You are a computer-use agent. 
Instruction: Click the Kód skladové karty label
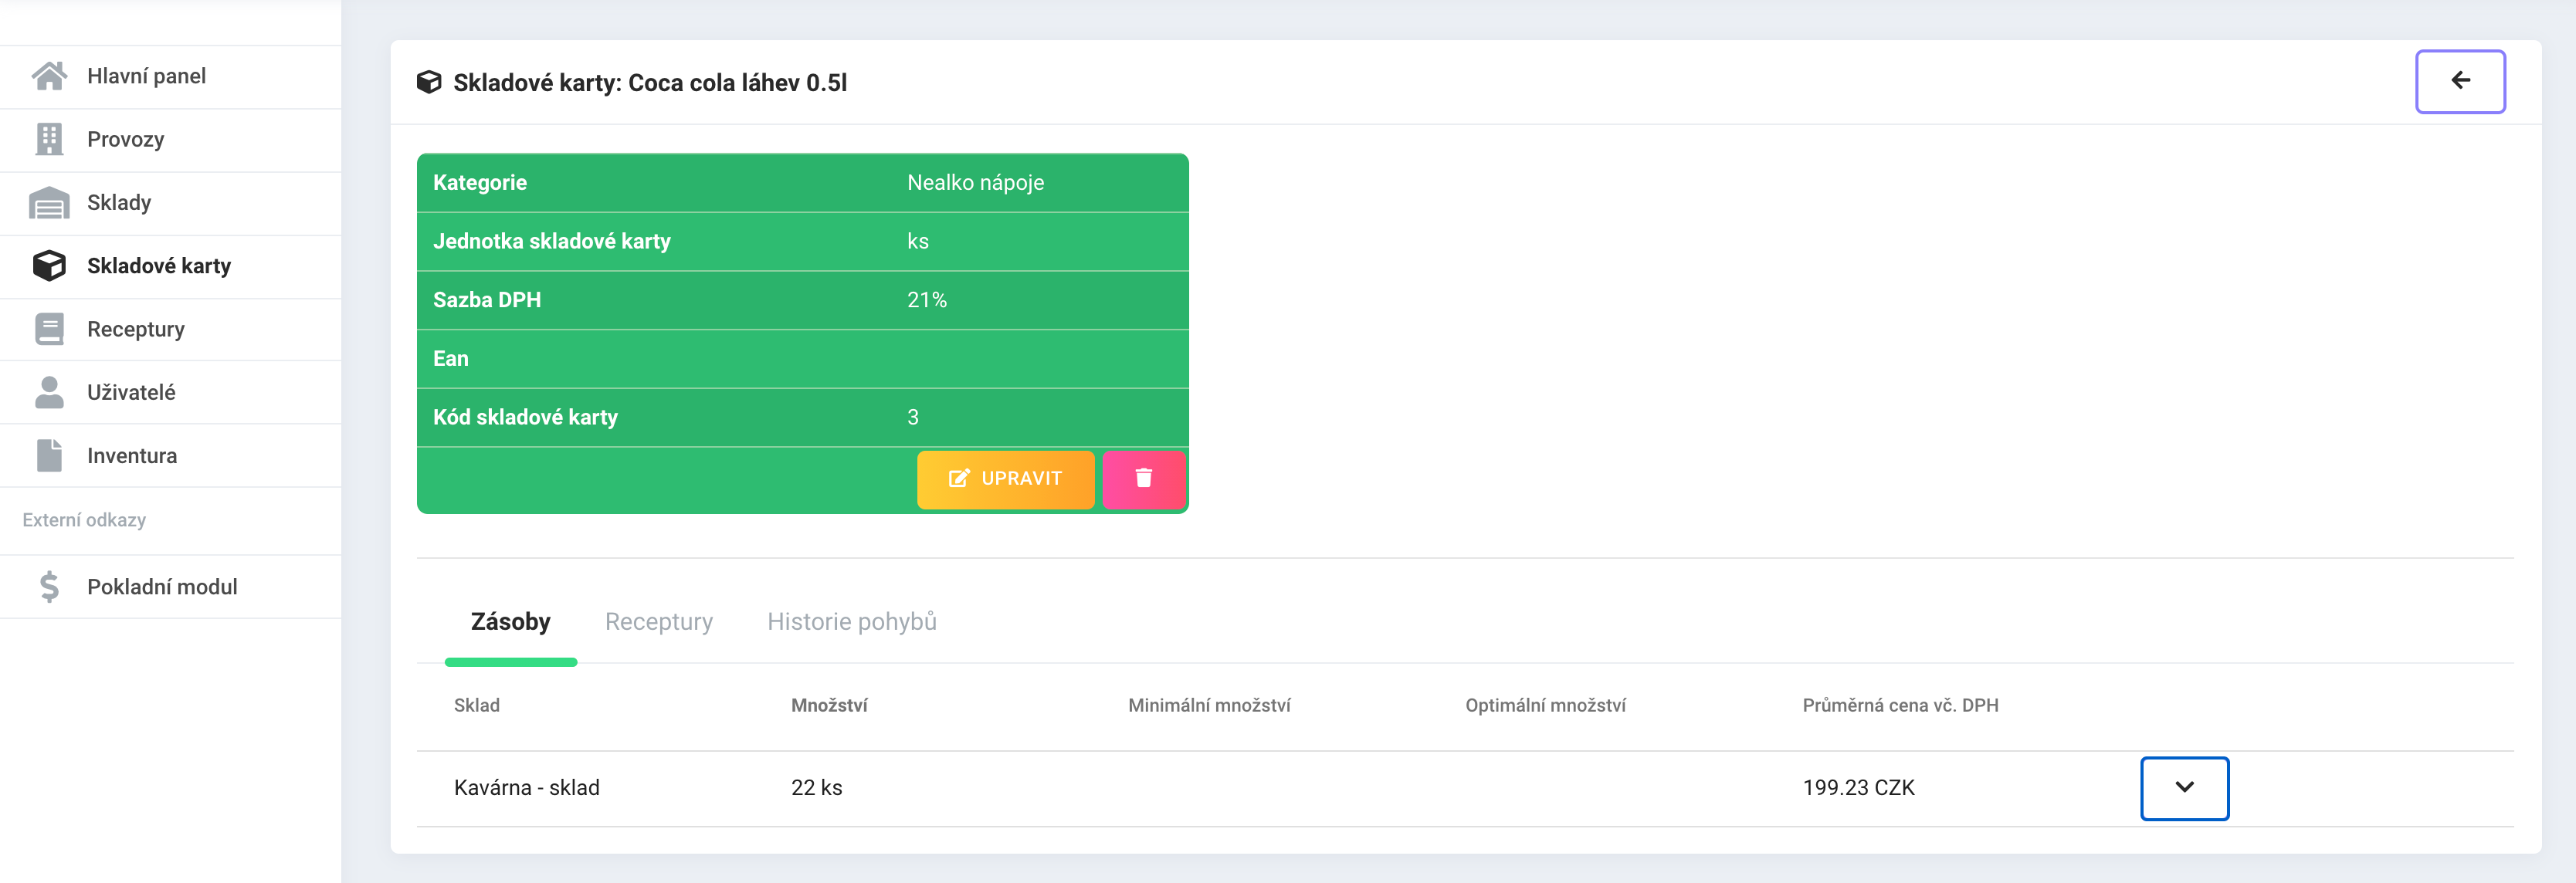[x=525, y=417]
